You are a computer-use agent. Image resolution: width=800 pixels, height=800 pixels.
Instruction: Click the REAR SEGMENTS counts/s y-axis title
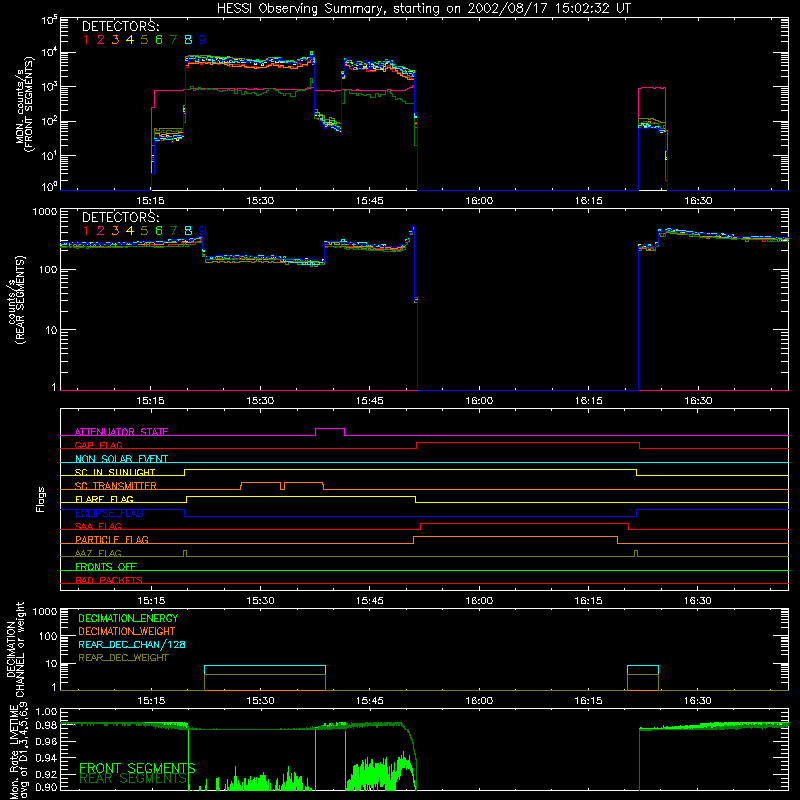[x=17, y=300]
